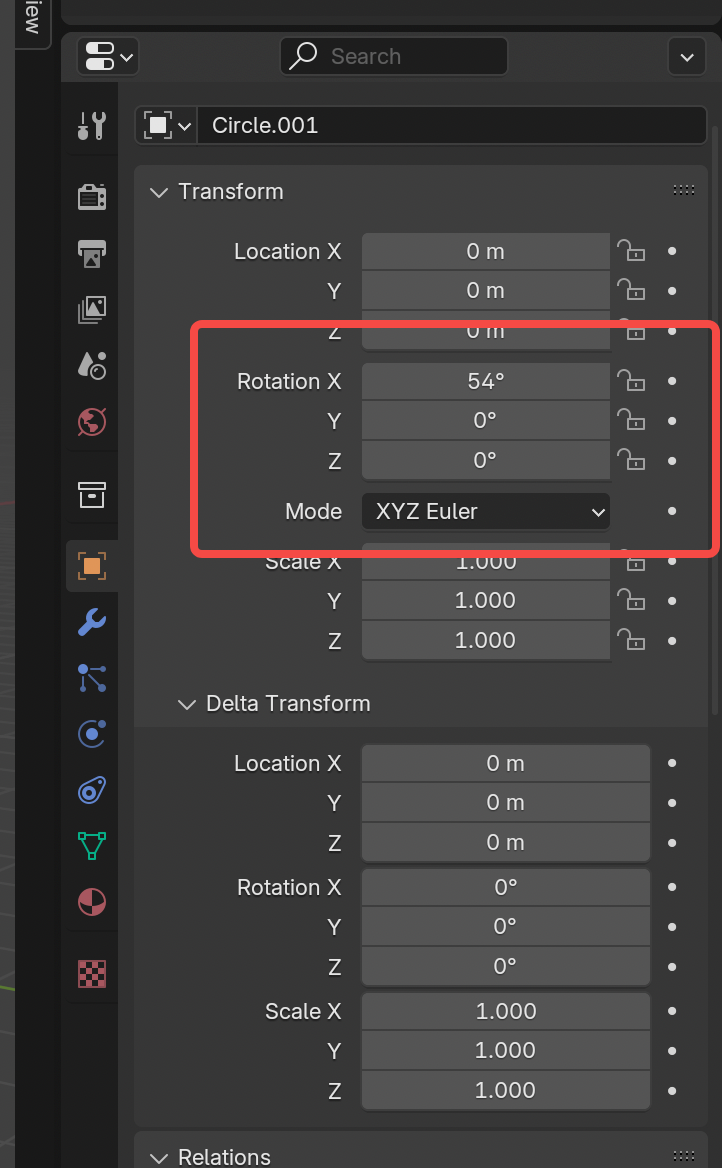
Task: Toggle lock on Location X
Action: [x=630, y=251]
